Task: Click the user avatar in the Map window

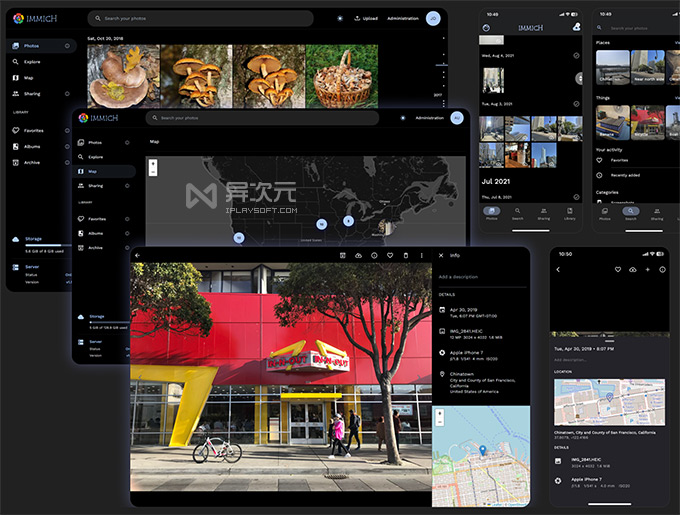Action: [457, 118]
